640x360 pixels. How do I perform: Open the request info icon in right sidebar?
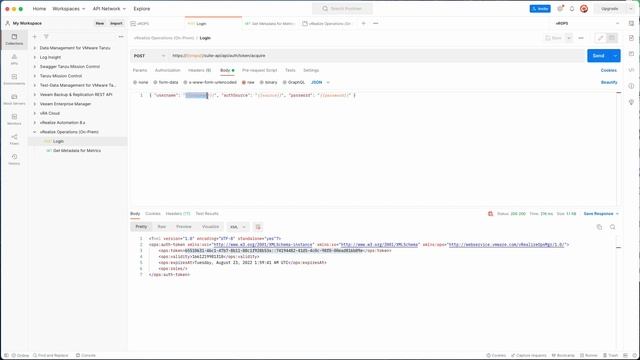[631, 86]
